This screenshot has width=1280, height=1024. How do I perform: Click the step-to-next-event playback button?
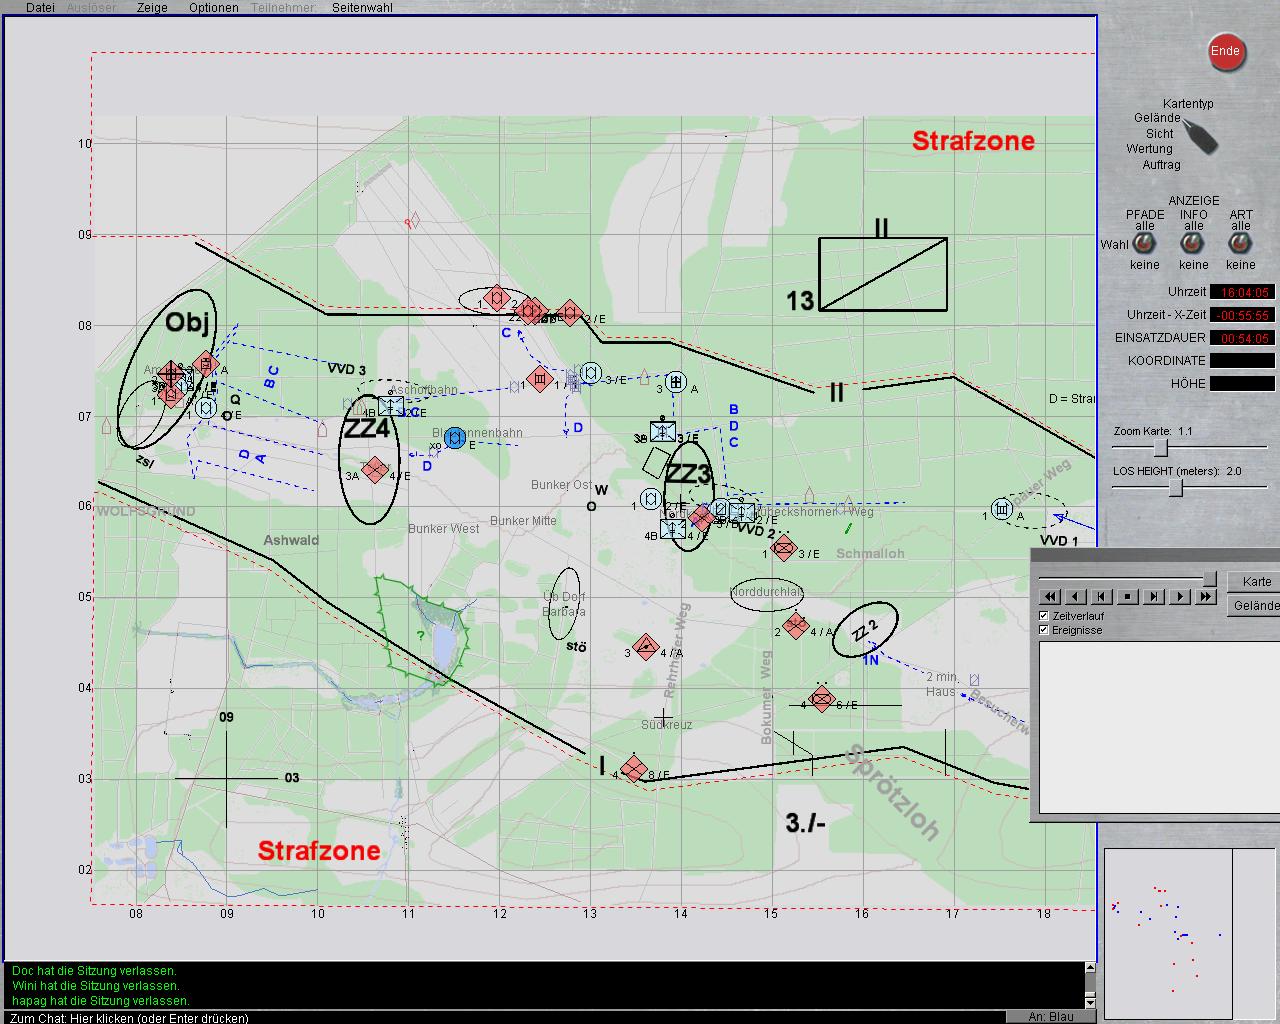[1153, 597]
